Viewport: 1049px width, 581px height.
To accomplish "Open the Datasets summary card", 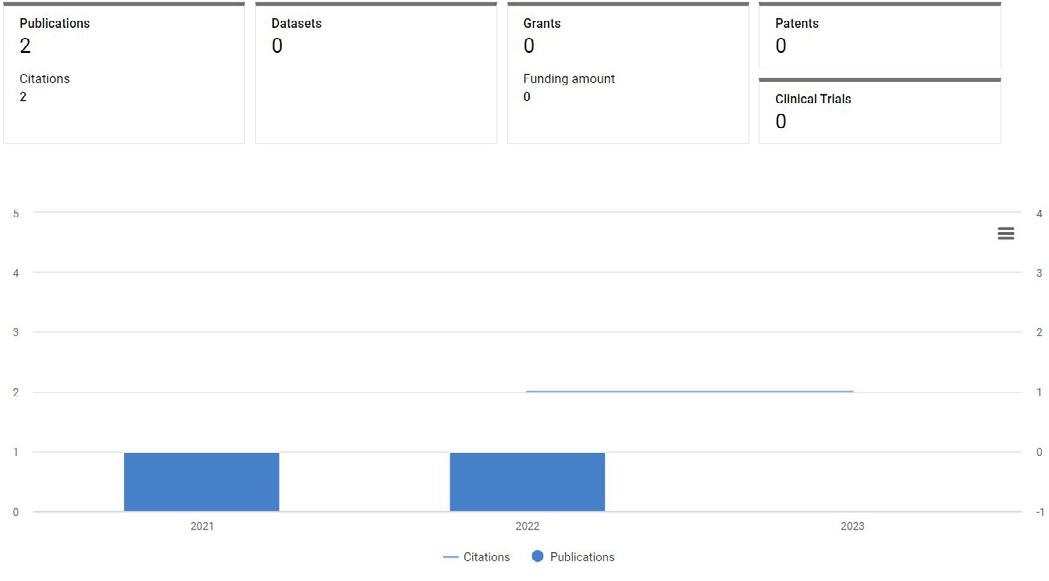I will [376, 72].
